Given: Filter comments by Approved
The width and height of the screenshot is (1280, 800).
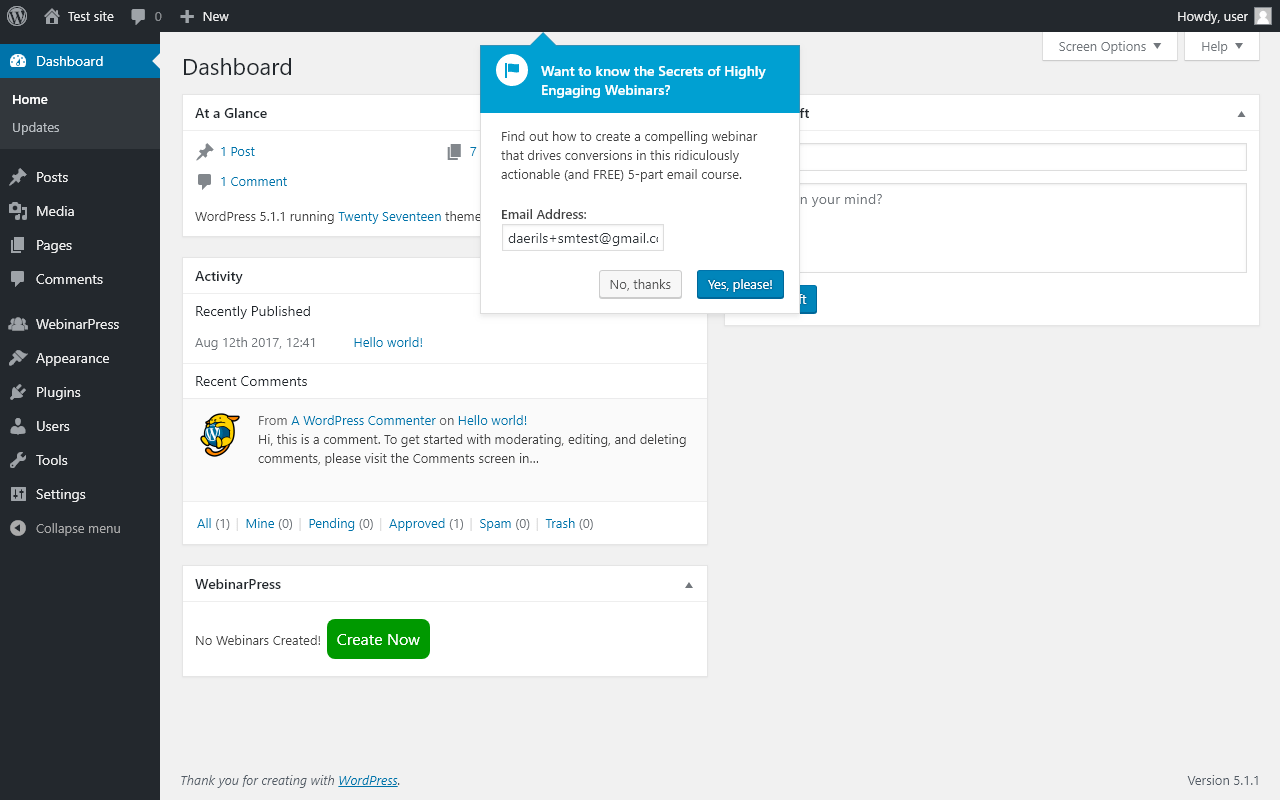Looking at the screenshot, I should point(417,523).
